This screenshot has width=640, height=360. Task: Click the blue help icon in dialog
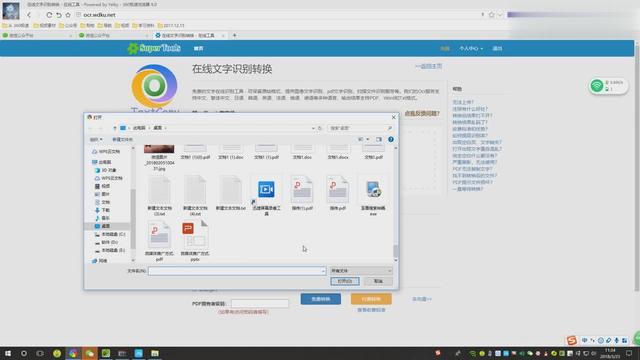[391, 140]
